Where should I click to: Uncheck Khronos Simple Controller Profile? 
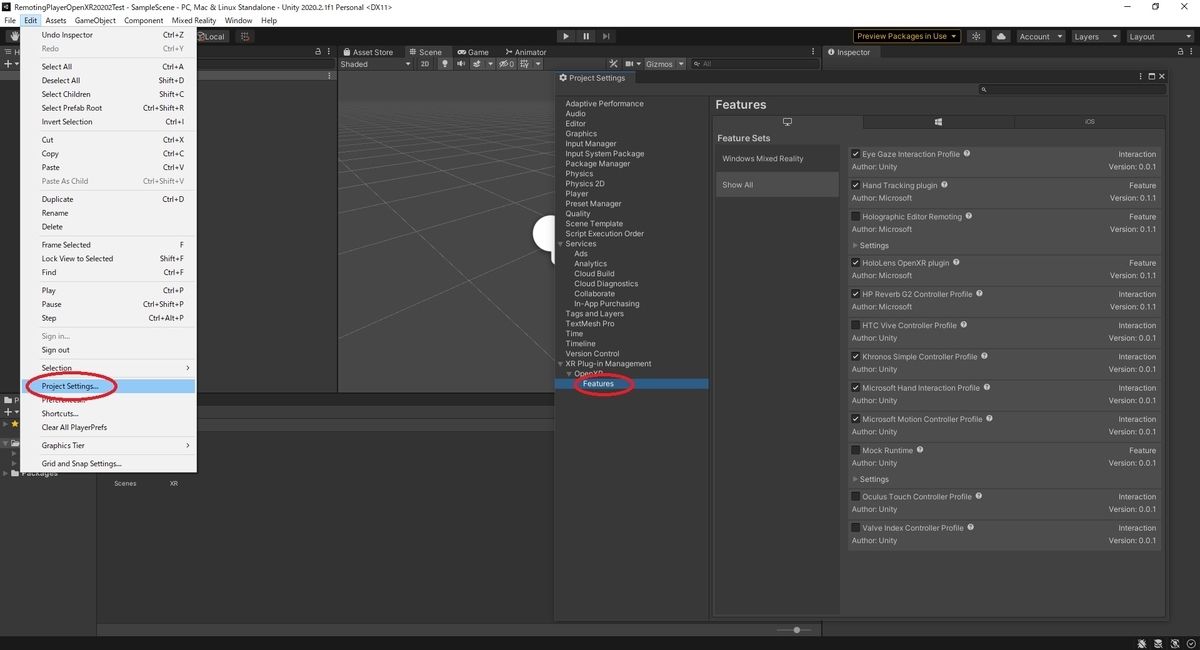point(855,356)
